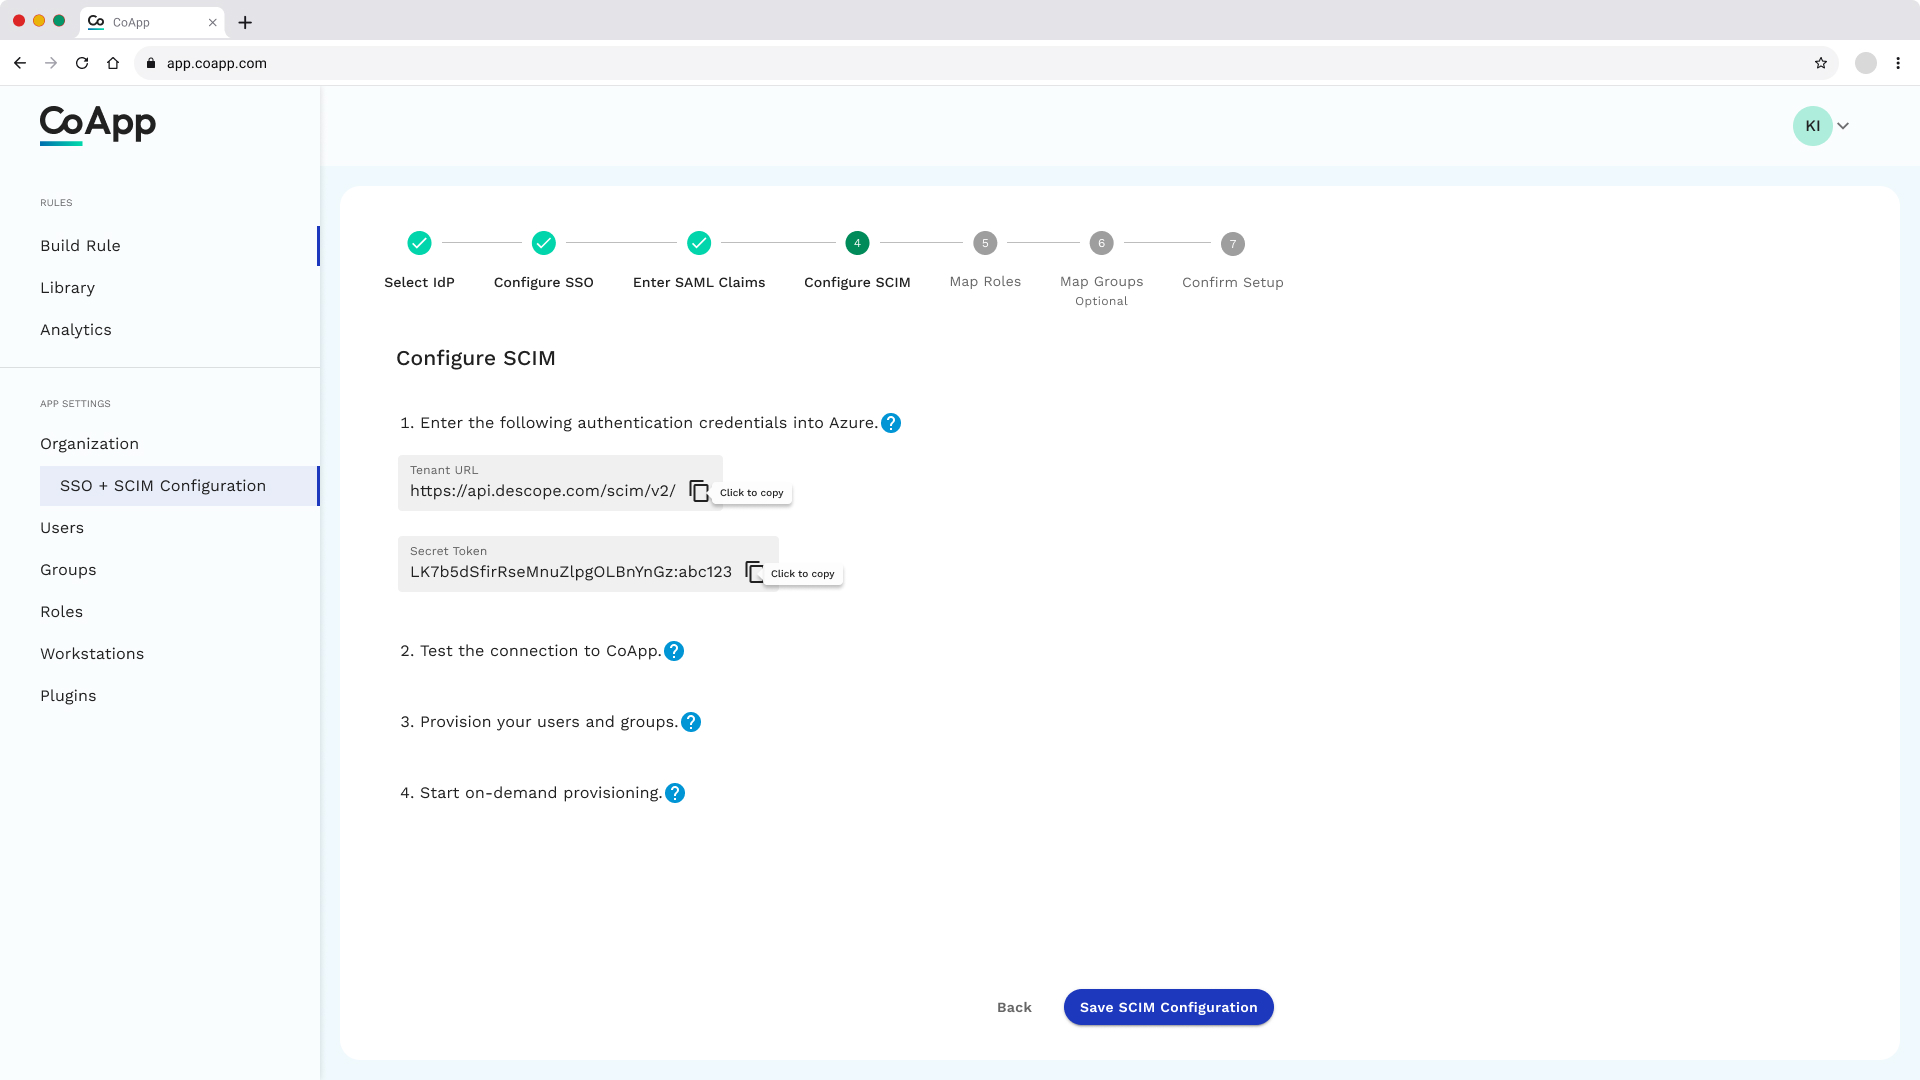Select step 4 Configure SCIM circle
The image size is (1920, 1080).
pyautogui.click(x=857, y=243)
